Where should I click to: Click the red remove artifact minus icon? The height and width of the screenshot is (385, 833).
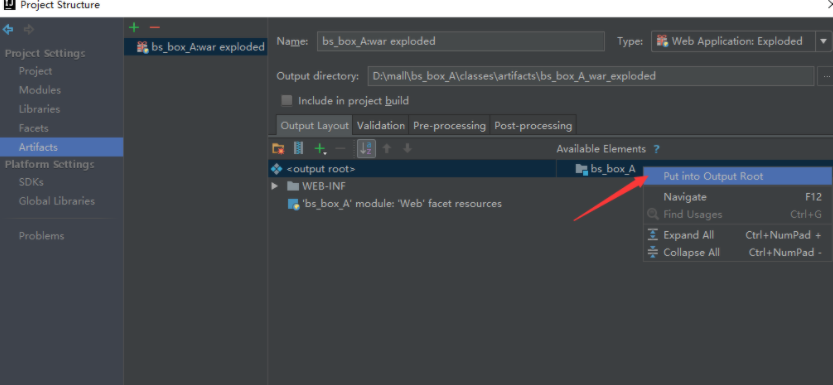click(155, 27)
